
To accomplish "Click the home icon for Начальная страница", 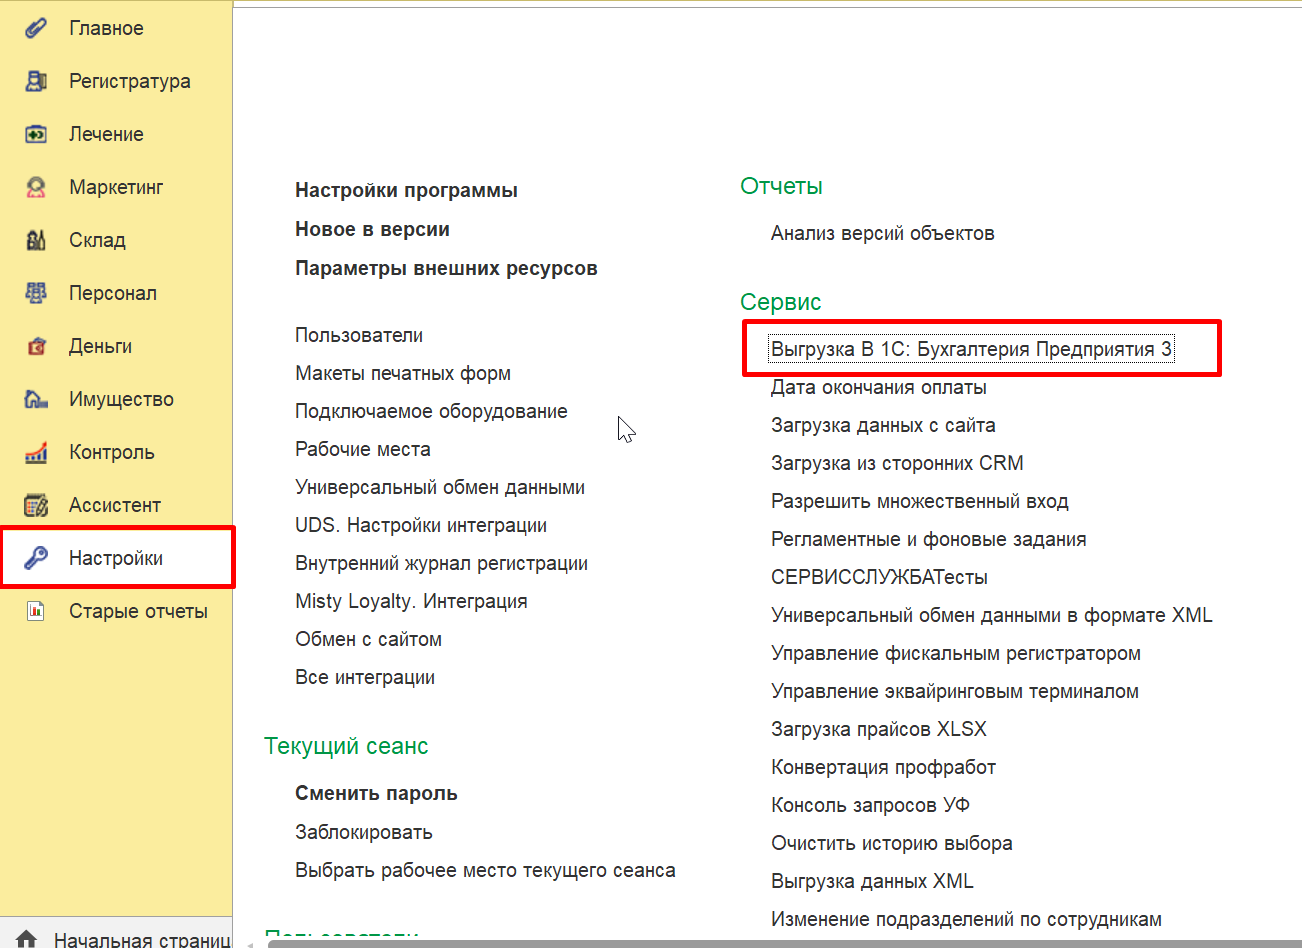I will pyautogui.click(x=27, y=939).
